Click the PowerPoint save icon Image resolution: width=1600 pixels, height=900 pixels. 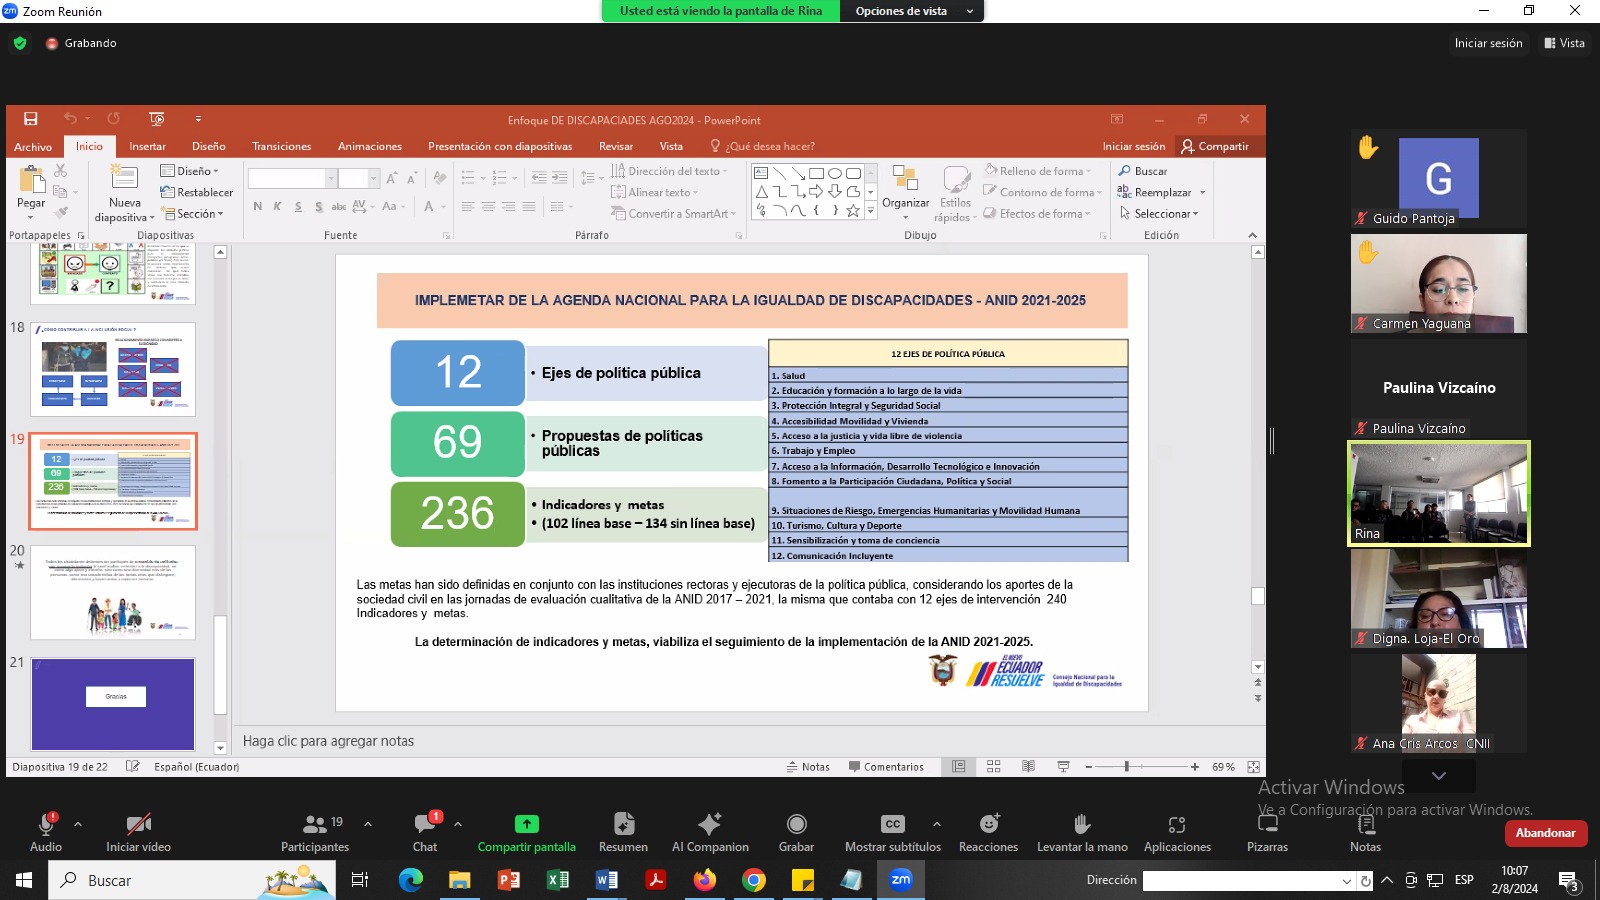[x=31, y=119]
